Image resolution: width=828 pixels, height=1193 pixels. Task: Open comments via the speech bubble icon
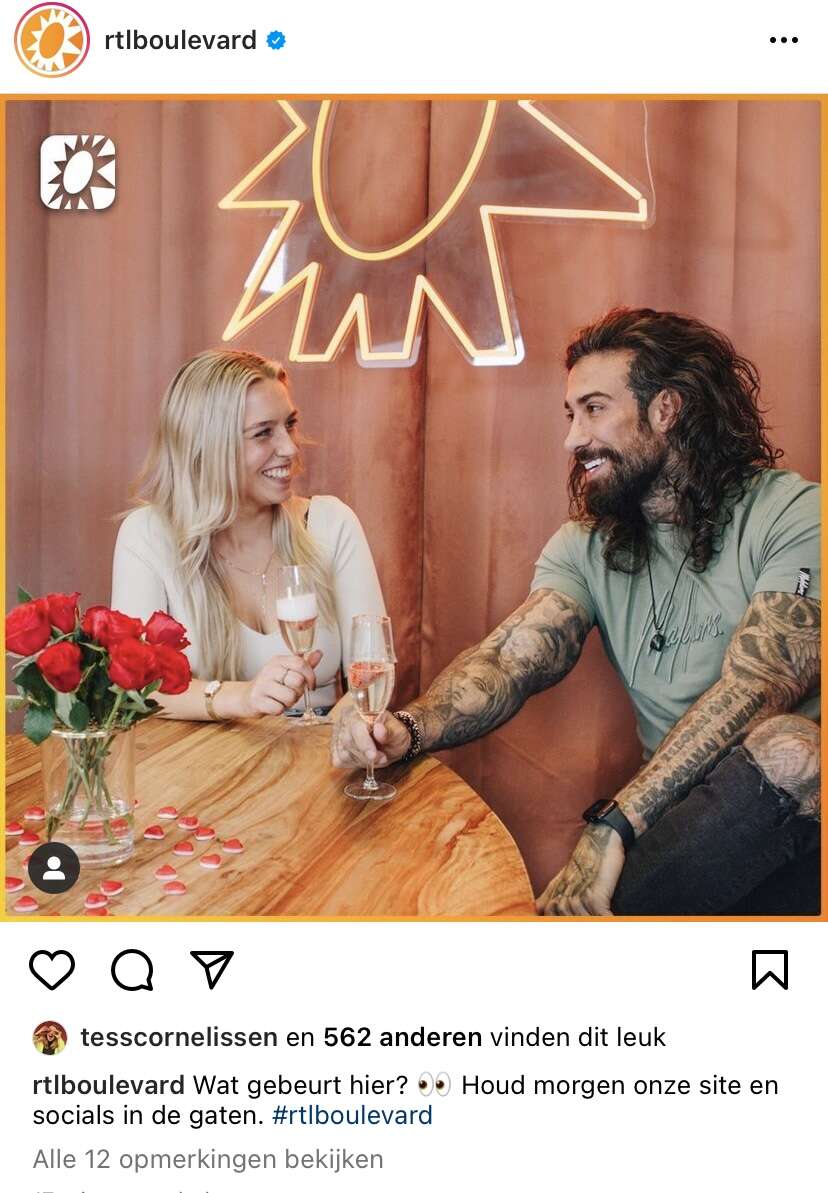point(132,969)
